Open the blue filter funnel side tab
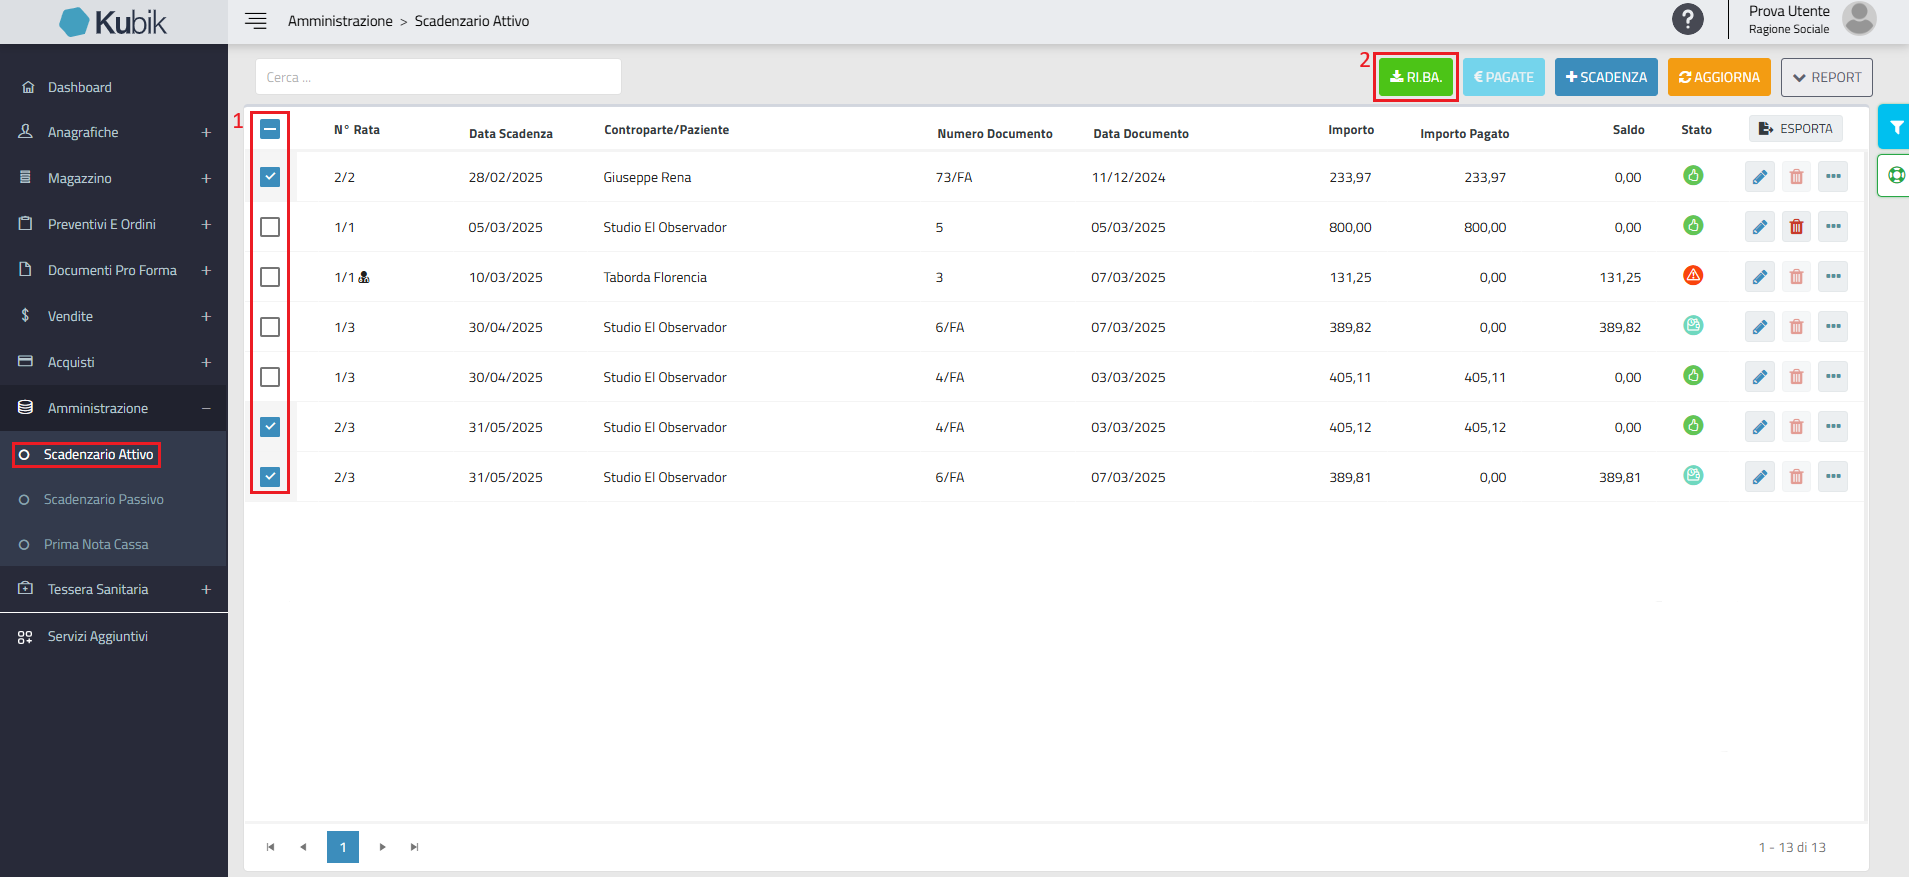 pos(1895,127)
